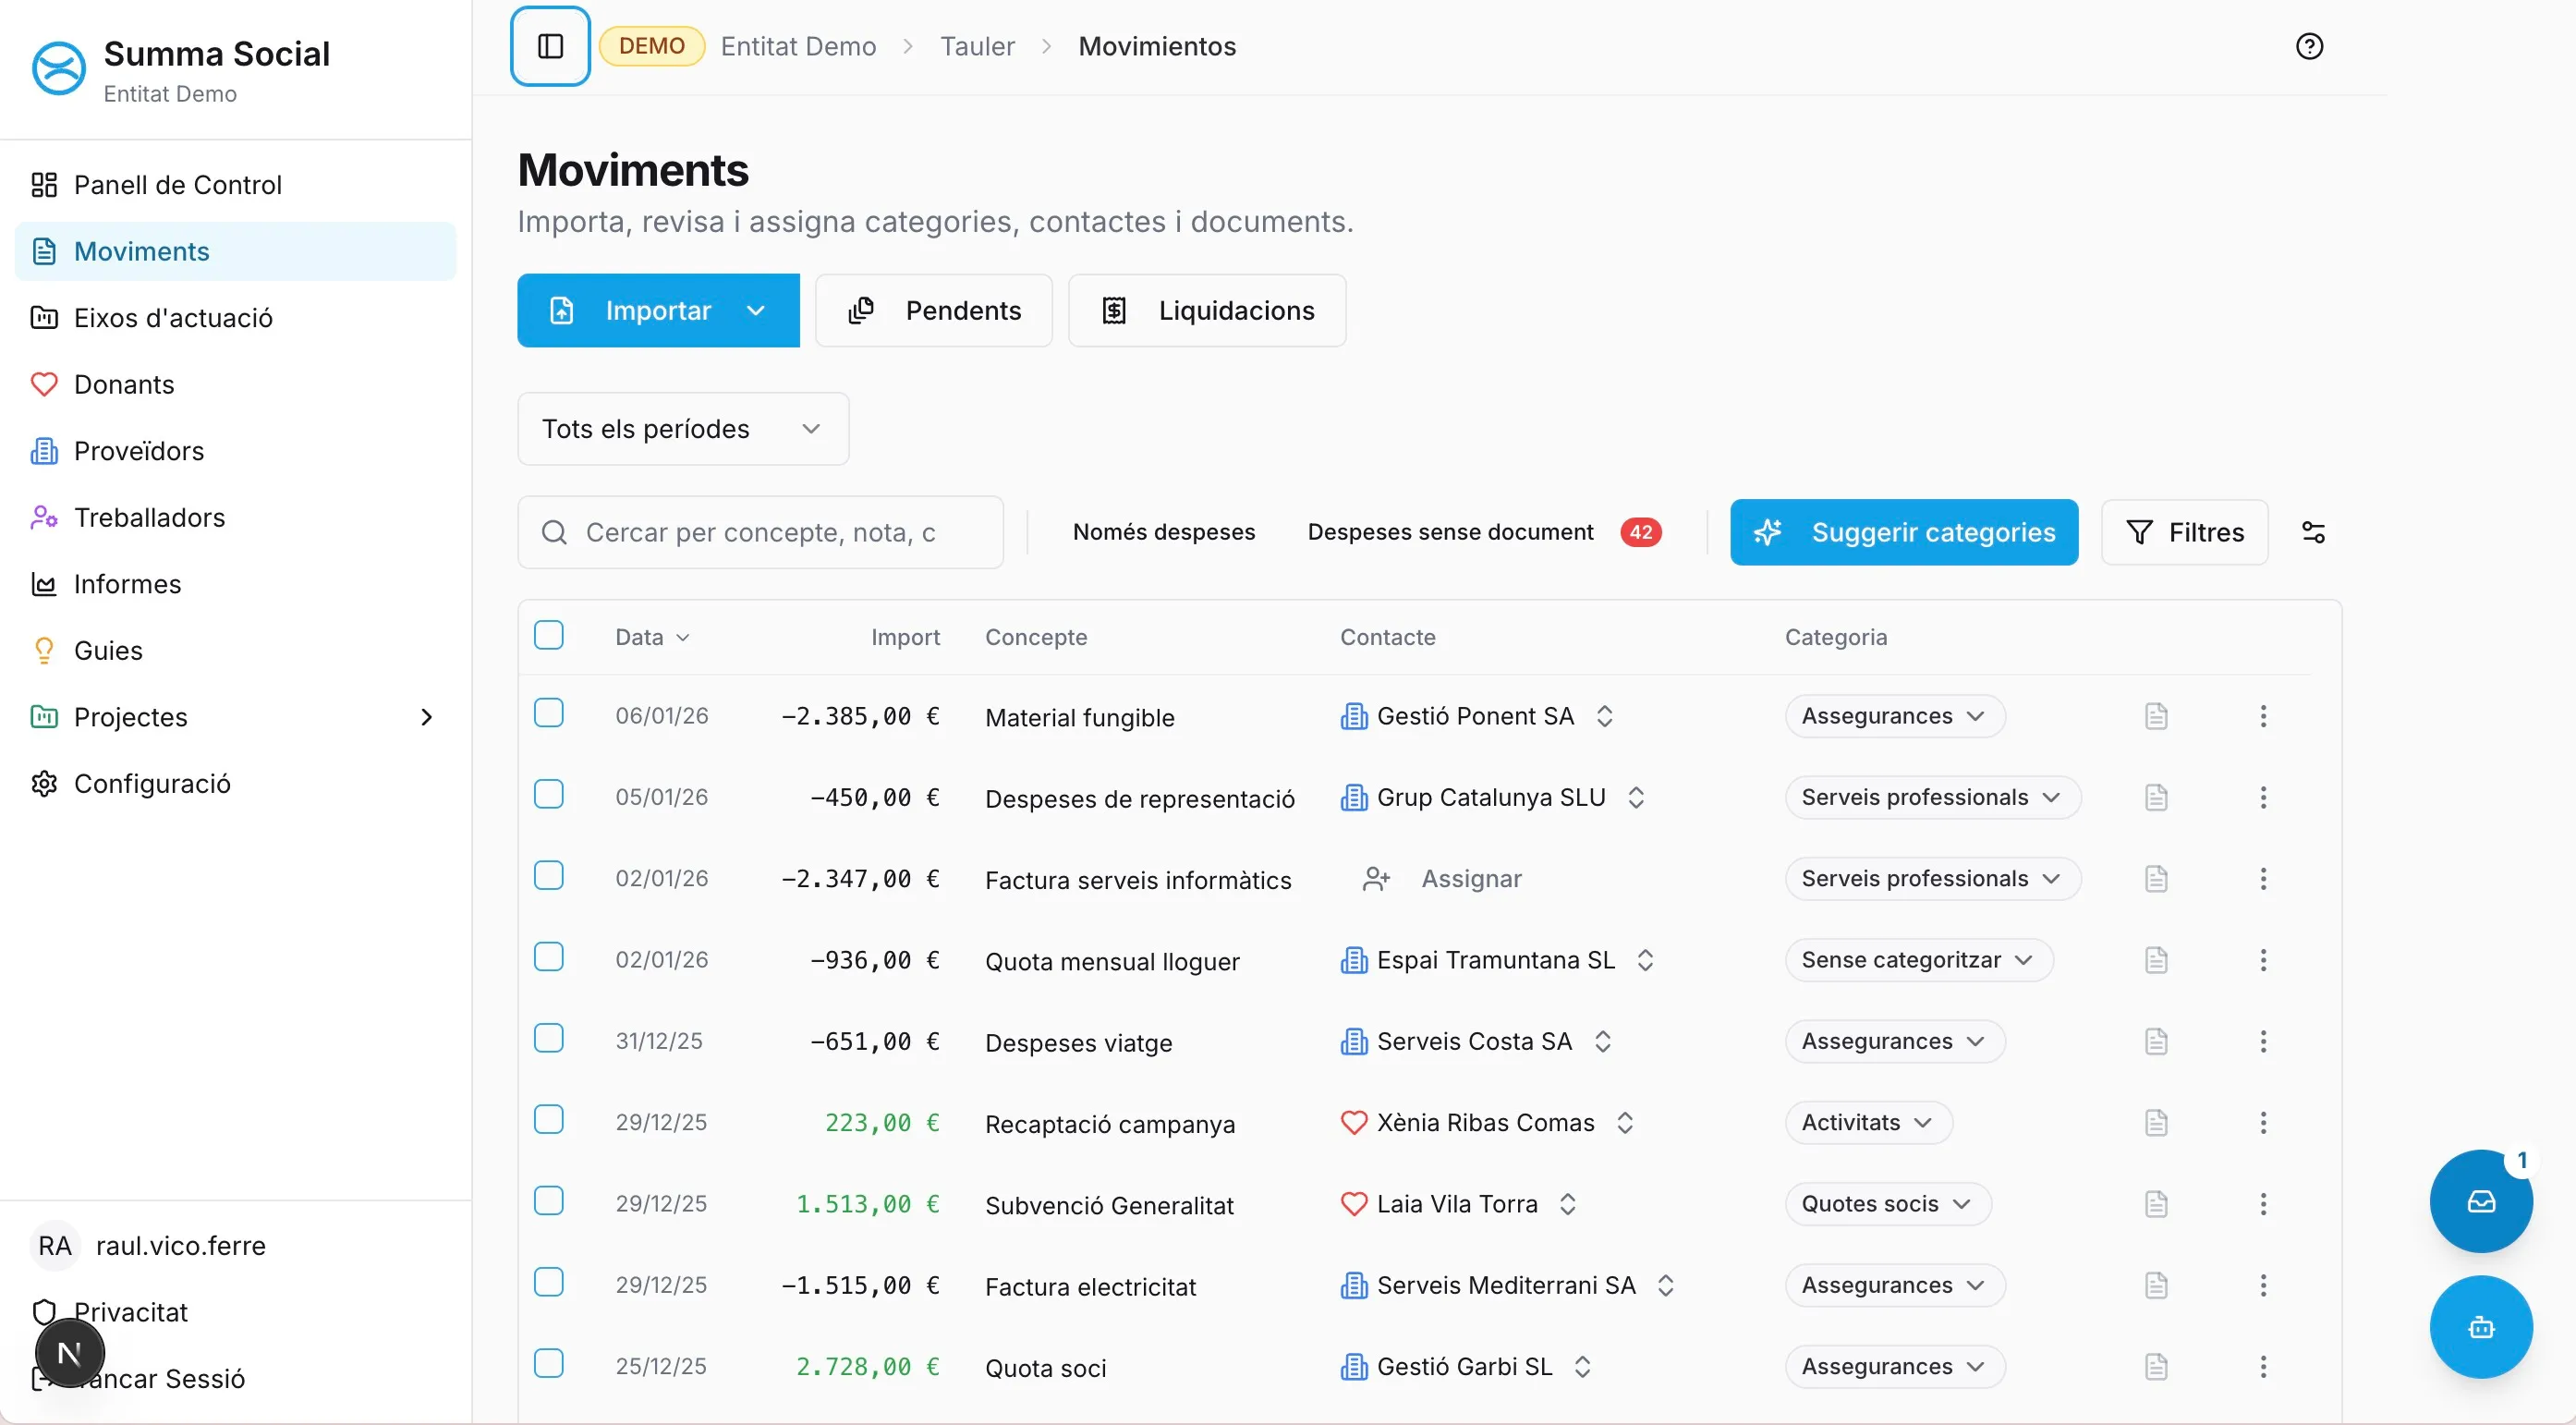Open more actions for Despeses de representació row
This screenshot has height=1425, width=2576.
[x=2263, y=797]
